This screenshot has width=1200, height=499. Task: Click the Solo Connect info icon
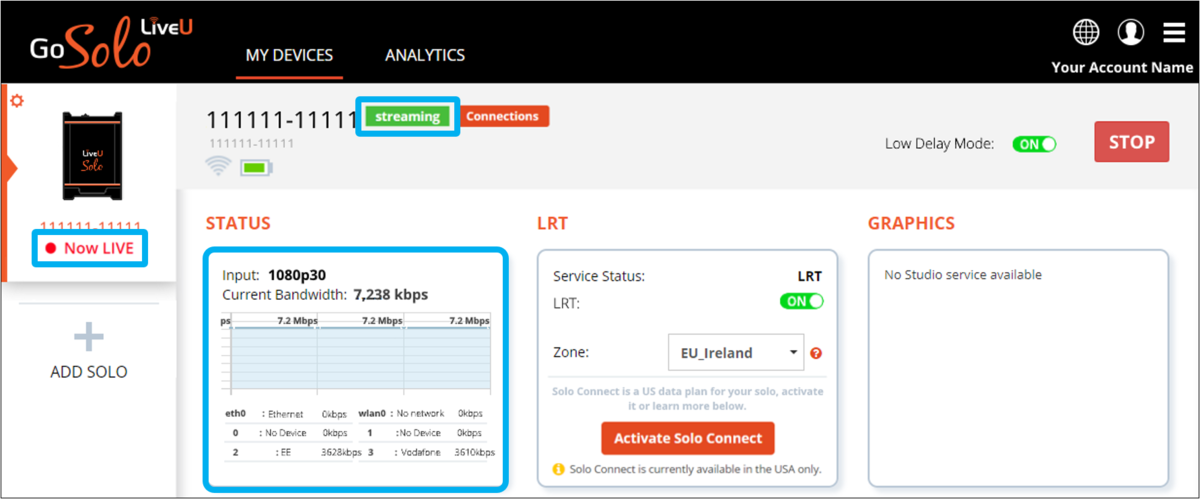pos(559,469)
